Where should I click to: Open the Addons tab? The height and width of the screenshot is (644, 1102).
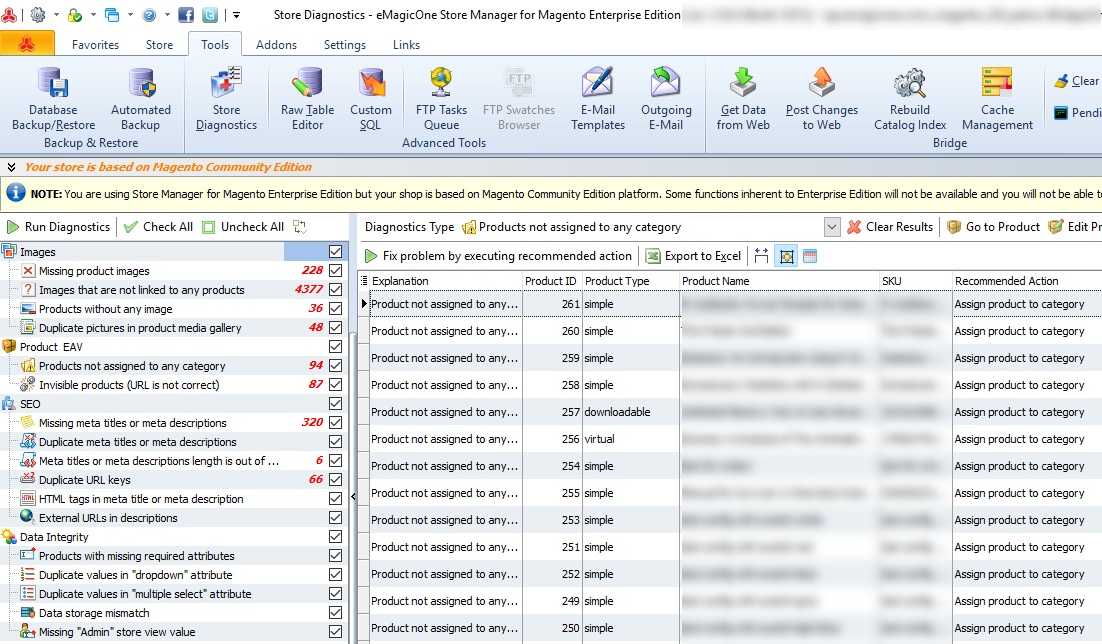pos(276,45)
